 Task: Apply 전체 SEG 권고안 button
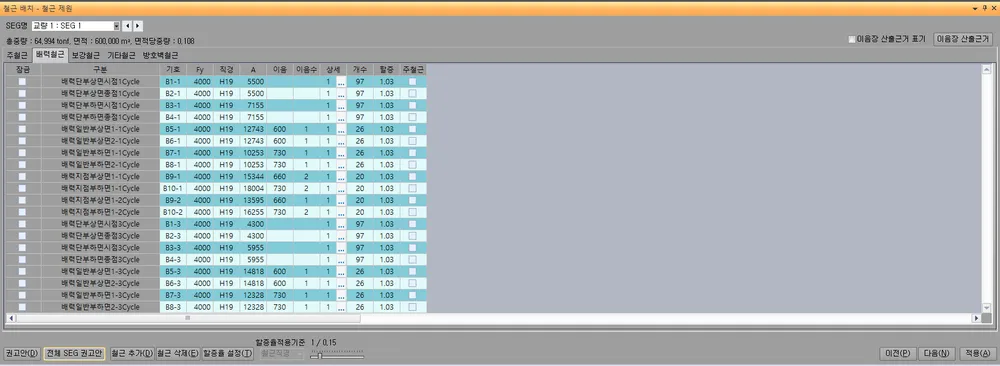coord(74,354)
